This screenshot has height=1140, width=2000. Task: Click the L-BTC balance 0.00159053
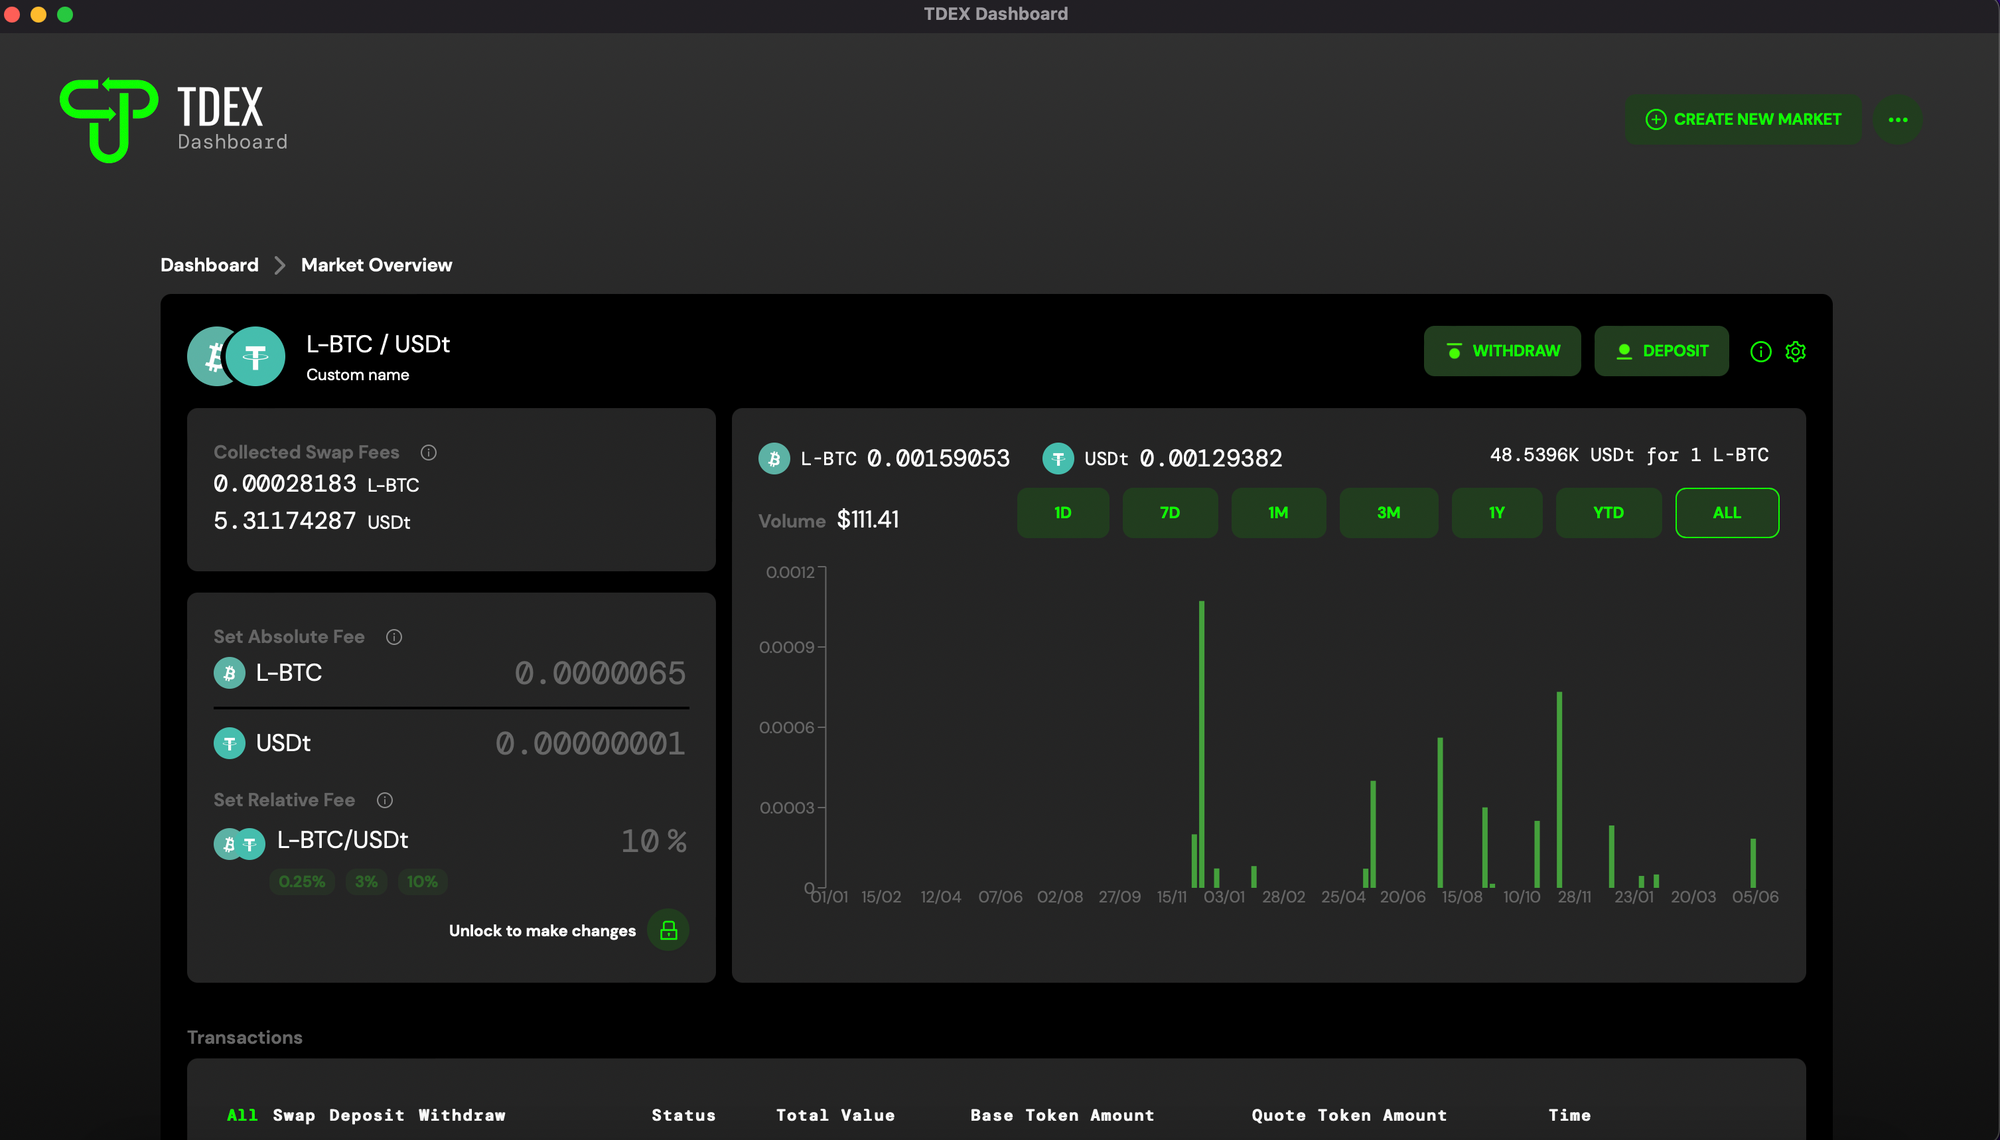pos(938,459)
